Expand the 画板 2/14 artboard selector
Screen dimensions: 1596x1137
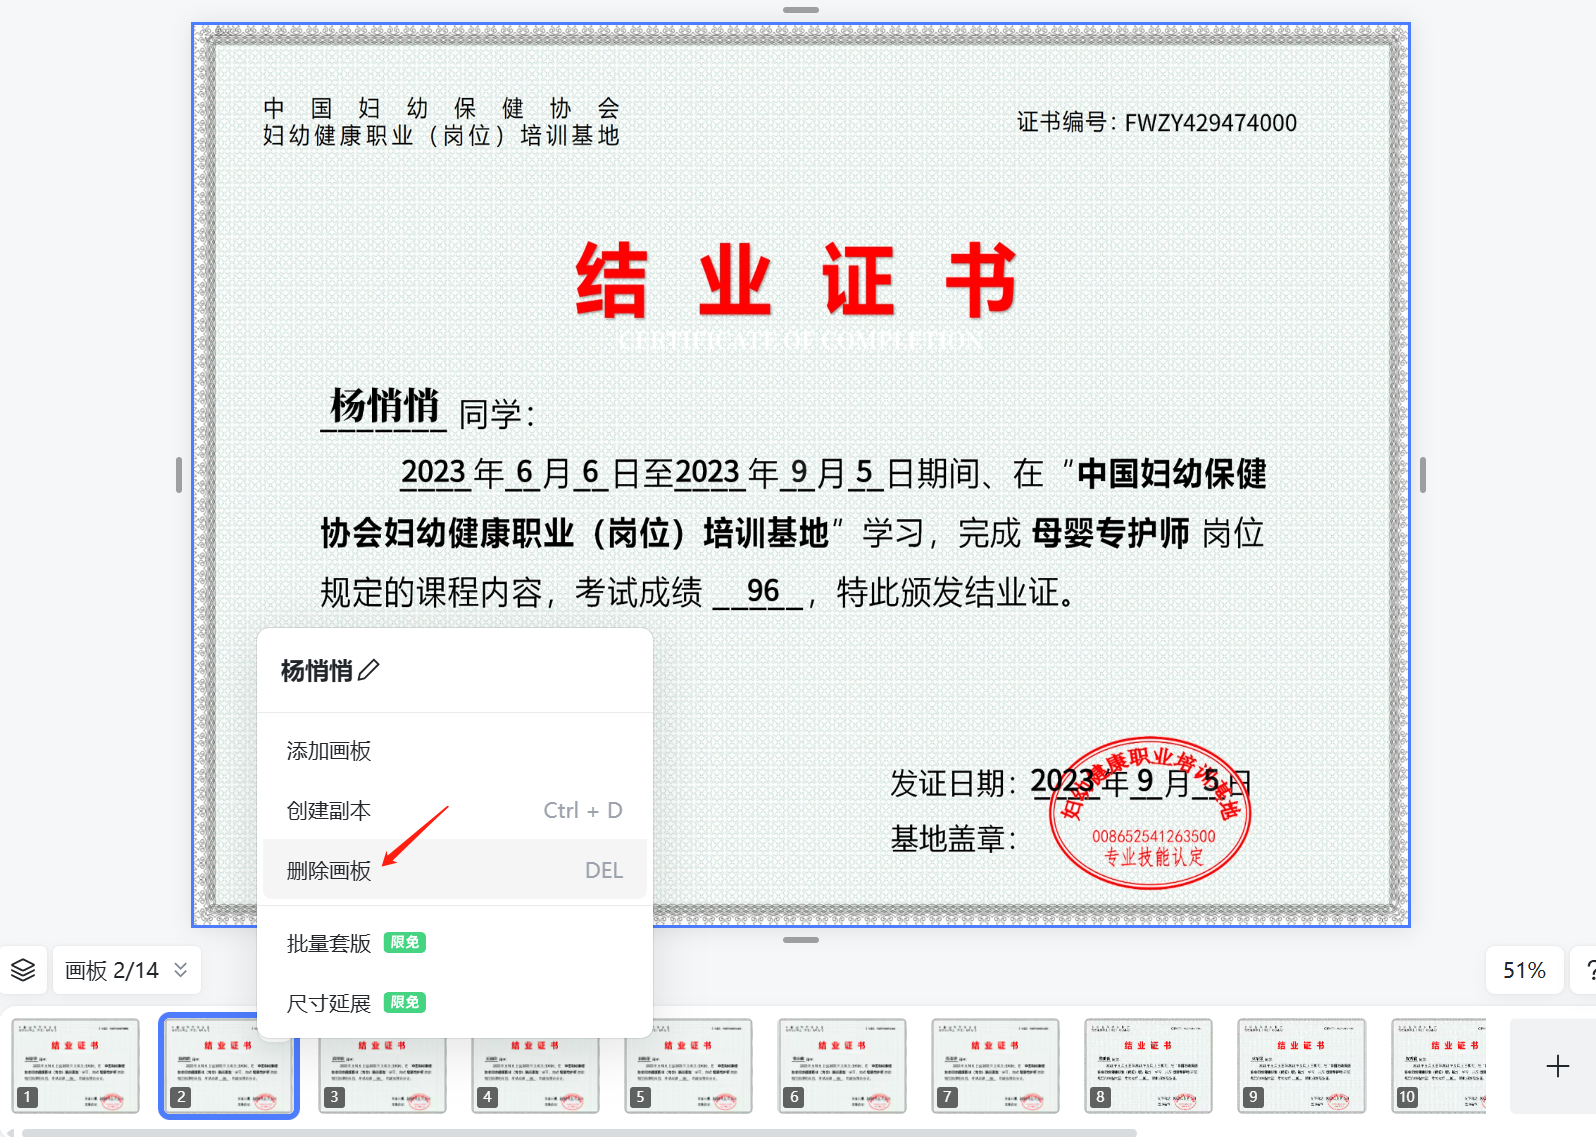[127, 970]
